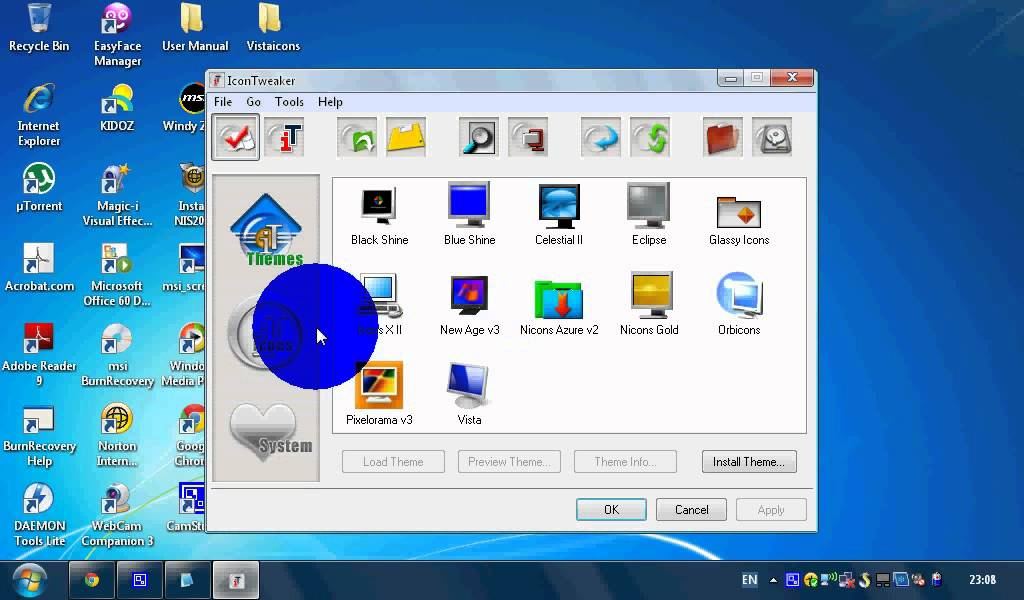This screenshot has height=600, width=1024.
Task: Click the msi BurnRecovery desktop icon
Action: (x=117, y=355)
